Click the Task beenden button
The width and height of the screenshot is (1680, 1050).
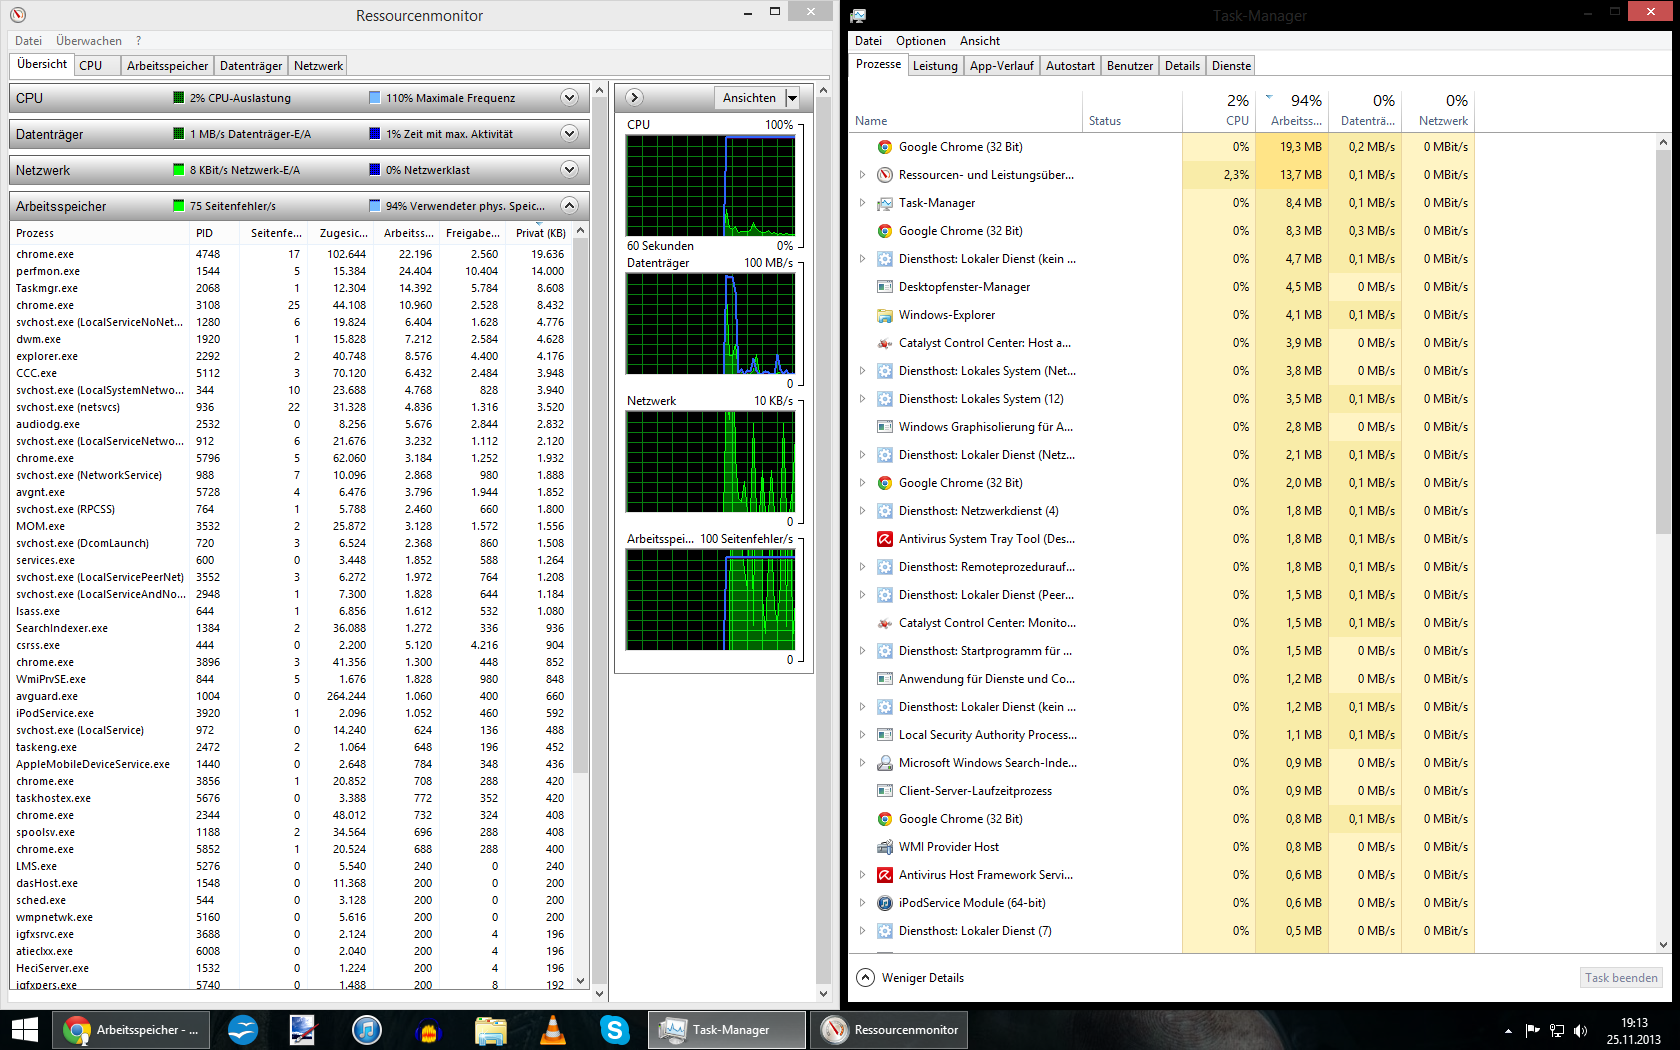(x=1621, y=978)
